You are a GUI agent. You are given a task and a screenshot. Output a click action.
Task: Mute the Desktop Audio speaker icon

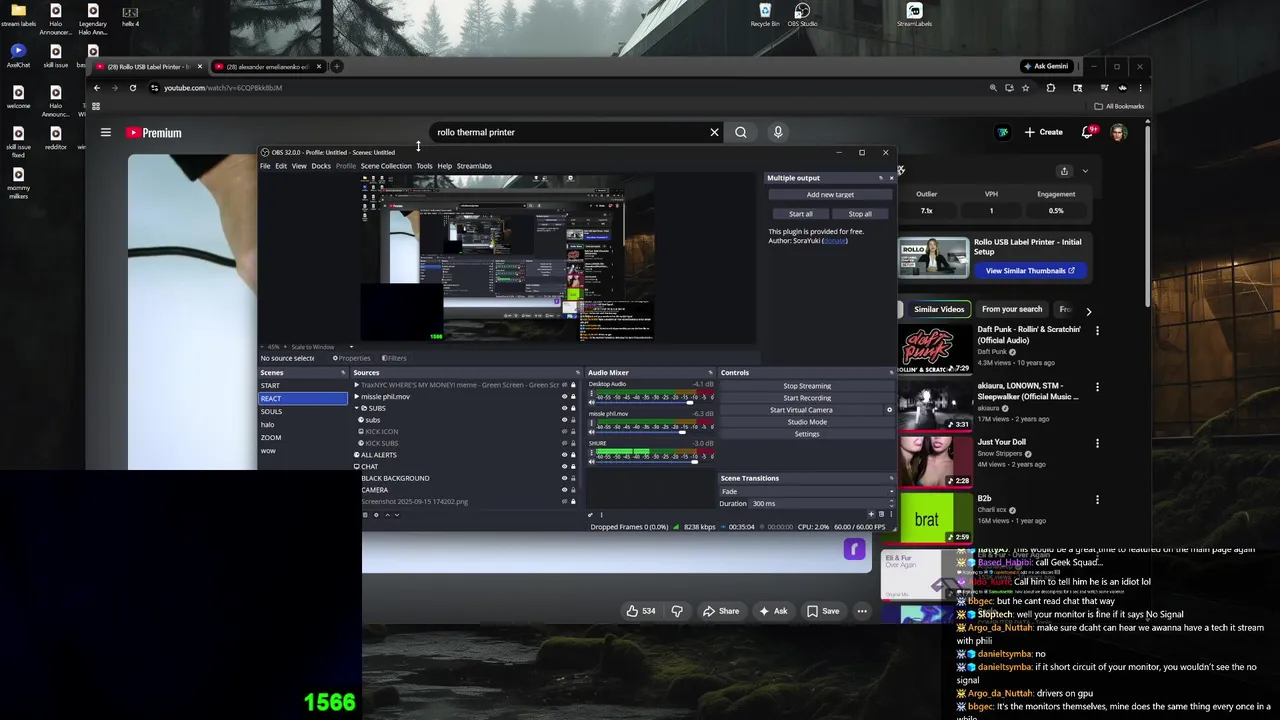(592, 402)
